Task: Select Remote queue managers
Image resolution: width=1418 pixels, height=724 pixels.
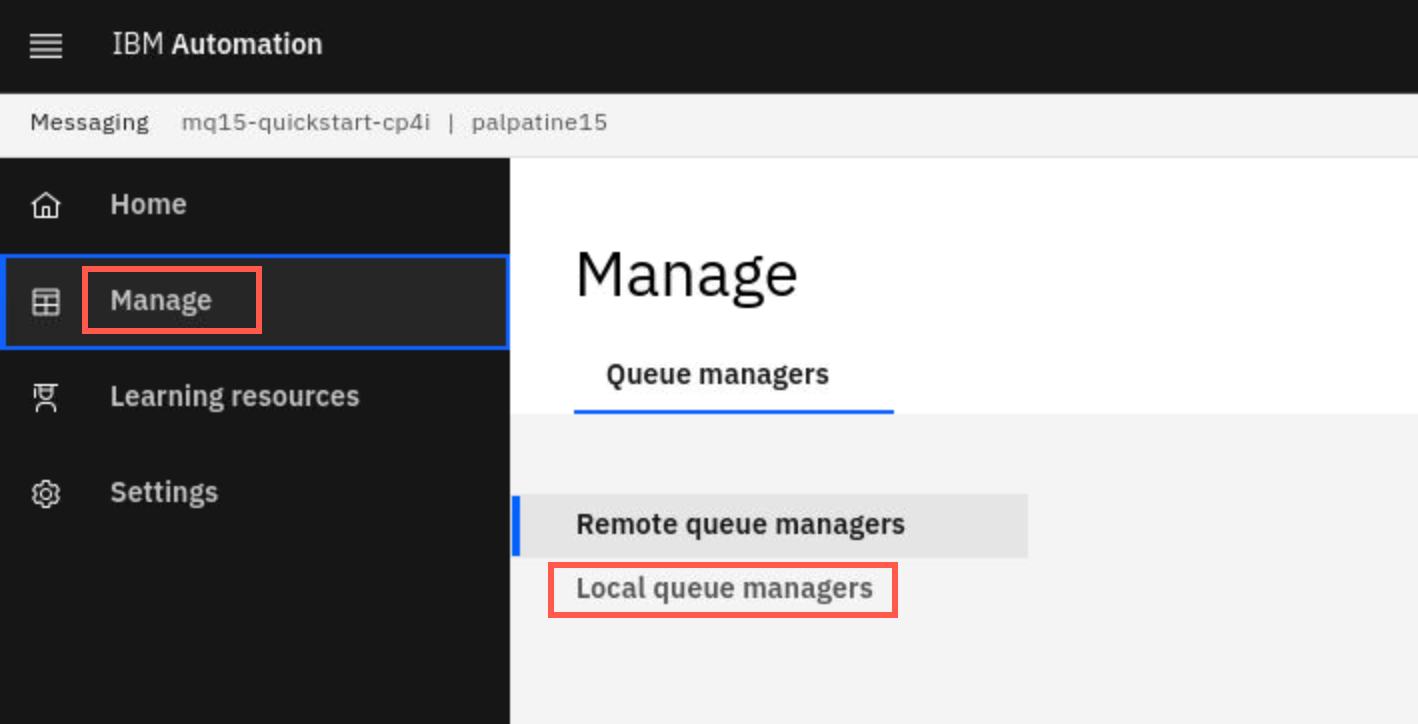Action: pyautogui.click(x=770, y=525)
